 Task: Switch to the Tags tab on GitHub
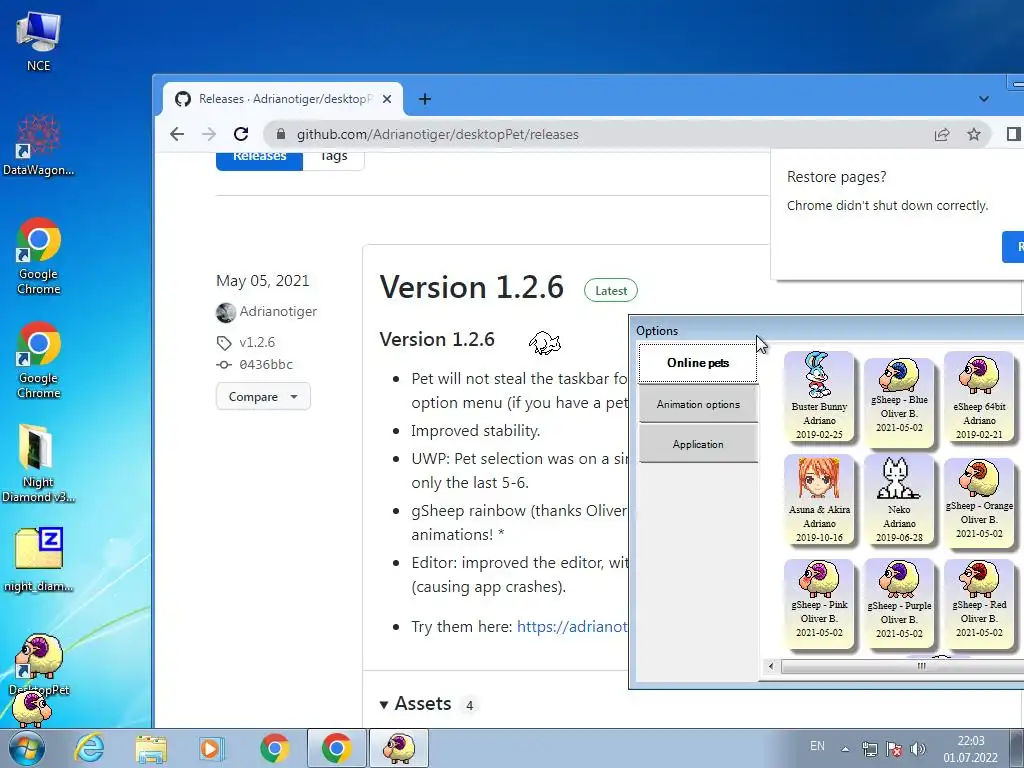pos(334,157)
